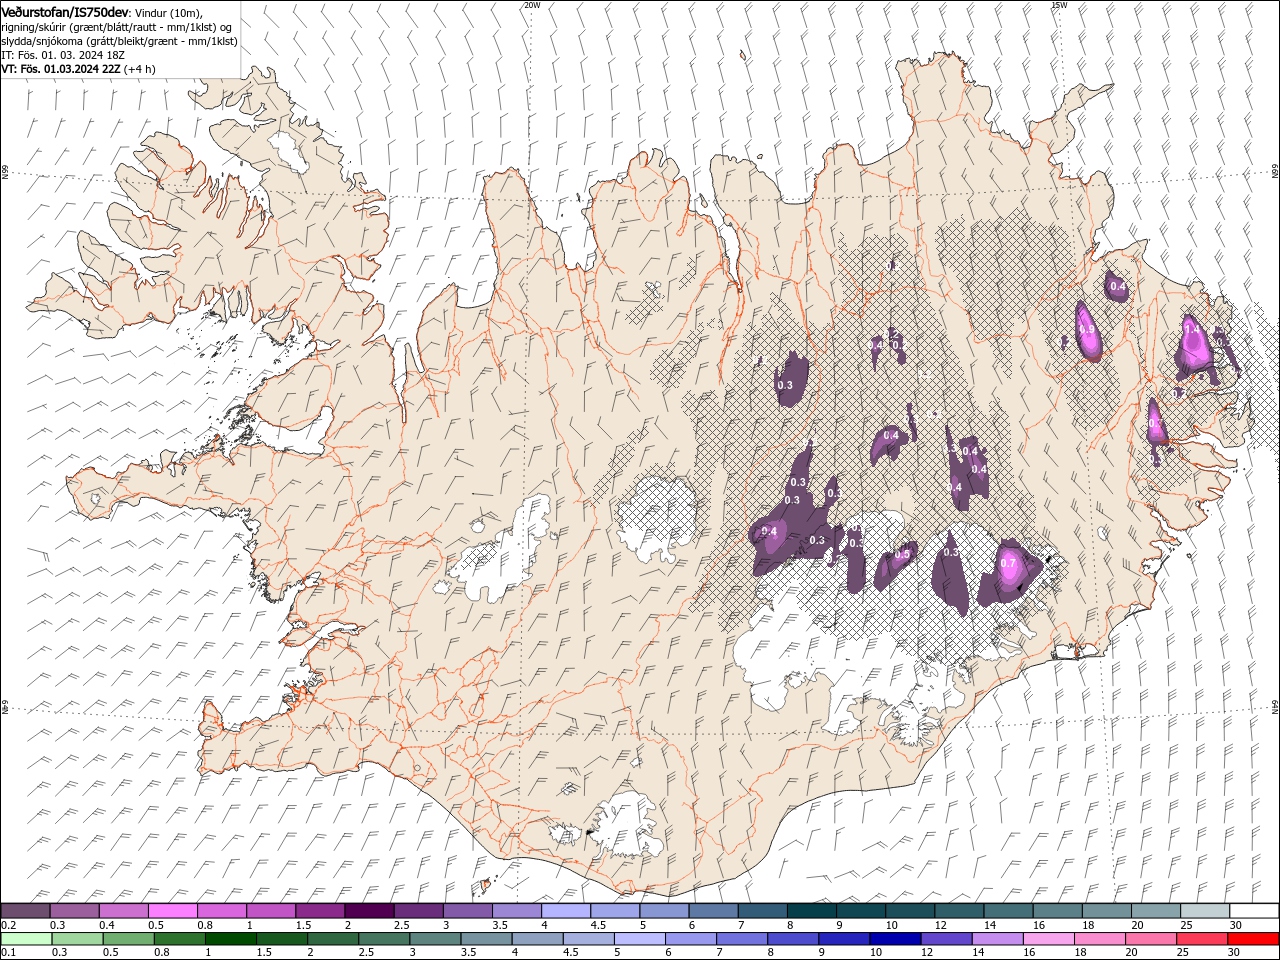Select the "1.4" value in the eastern pink cell

[x=1191, y=329]
